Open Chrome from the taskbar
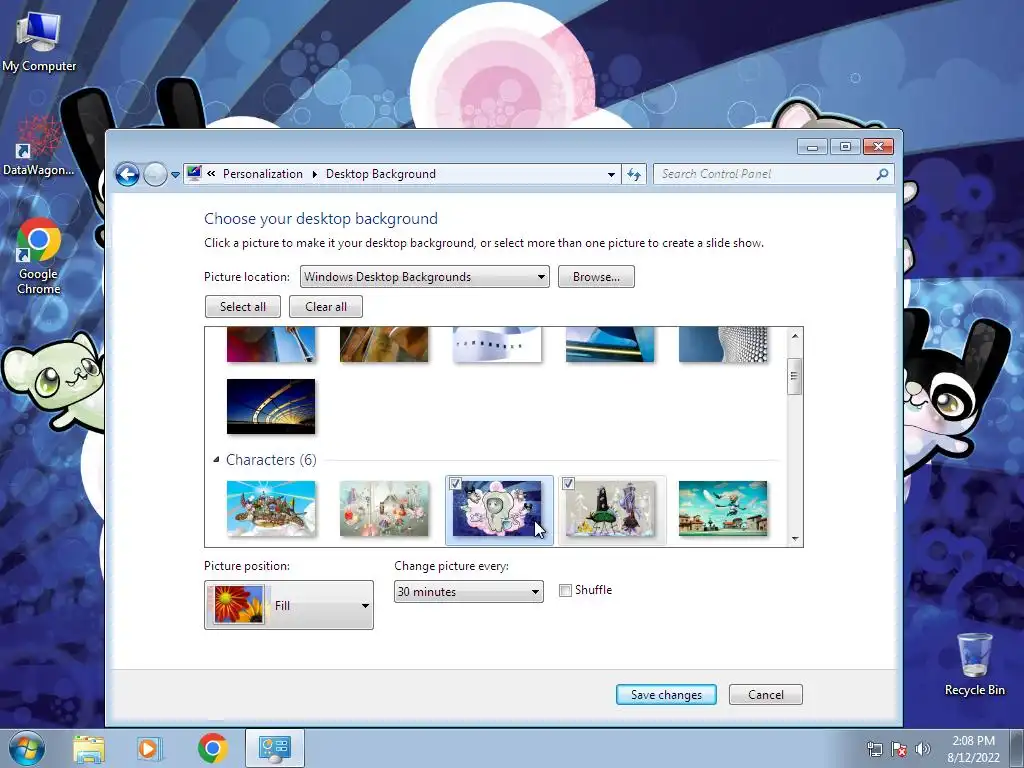 (x=212, y=748)
